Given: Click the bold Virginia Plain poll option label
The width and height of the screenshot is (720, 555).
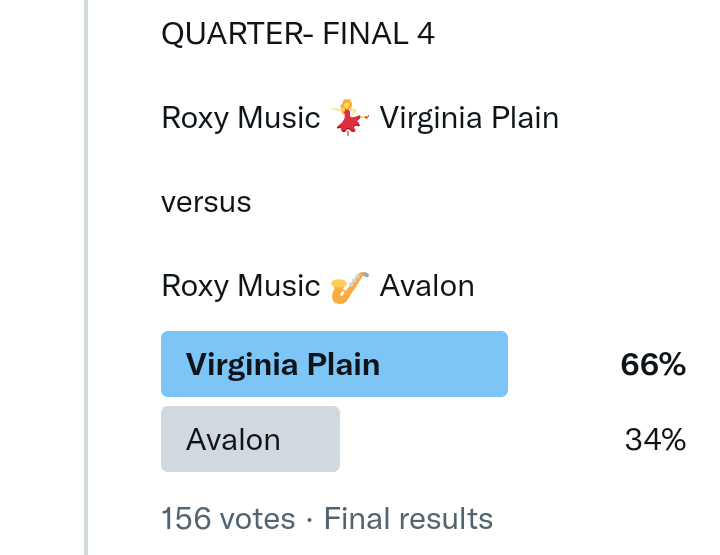Looking at the screenshot, I should click(x=283, y=364).
